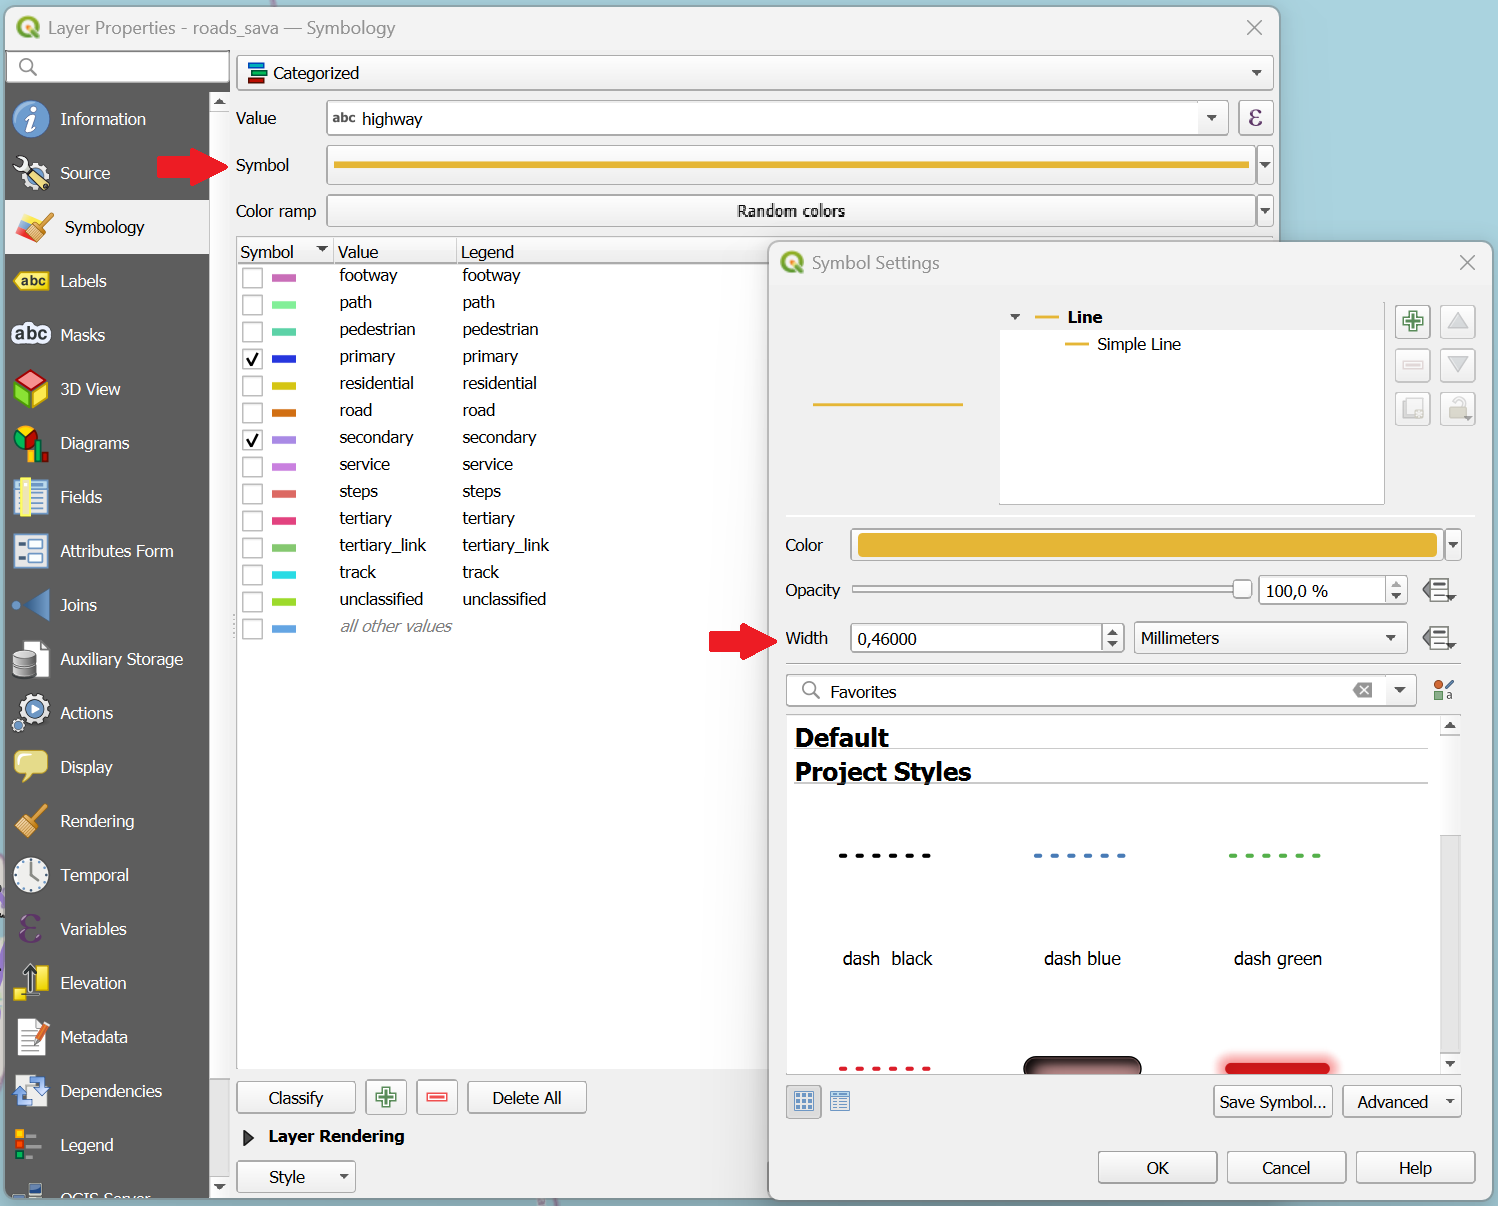Open the Millimeters unit dropdown
The height and width of the screenshot is (1206, 1498).
(x=1269, y=638)
